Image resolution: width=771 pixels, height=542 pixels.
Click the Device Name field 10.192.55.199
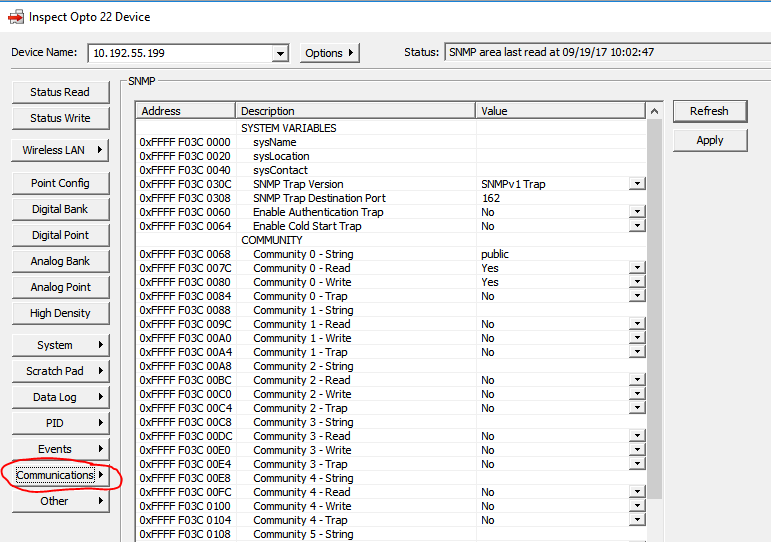[180, 53]
